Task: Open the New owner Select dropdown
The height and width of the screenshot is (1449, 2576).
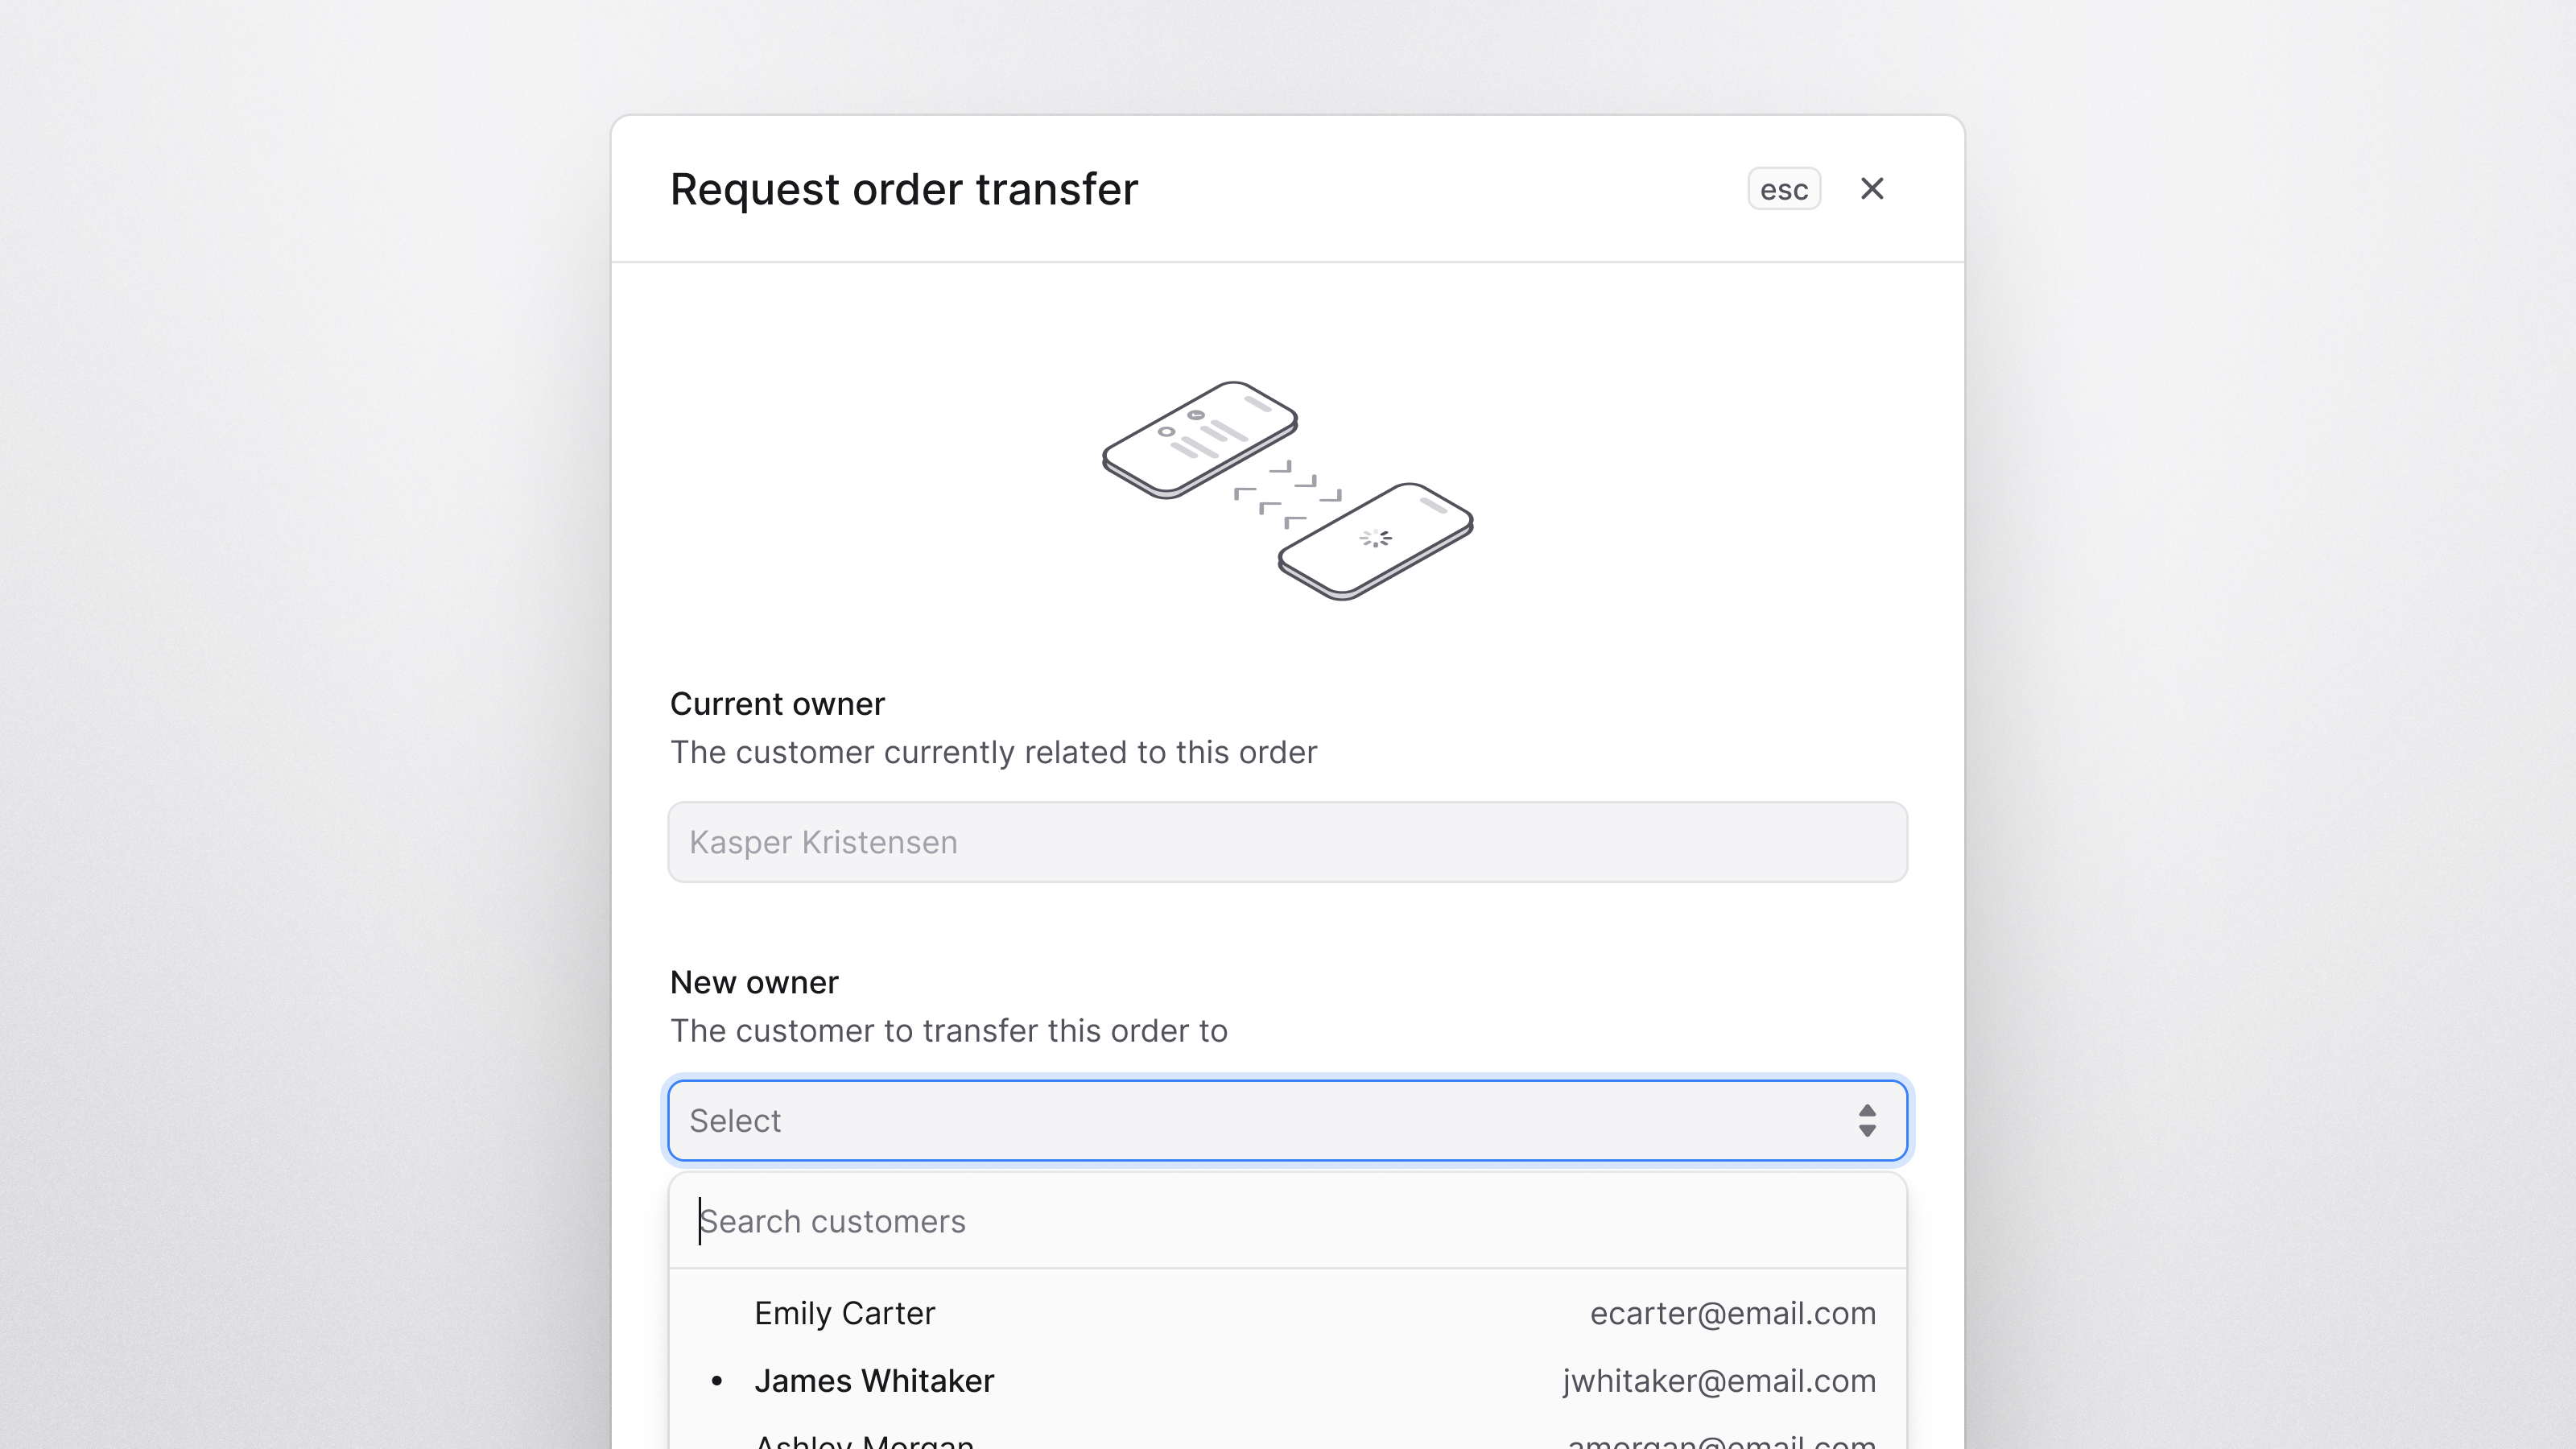Action: (x=1287, y=1120)
